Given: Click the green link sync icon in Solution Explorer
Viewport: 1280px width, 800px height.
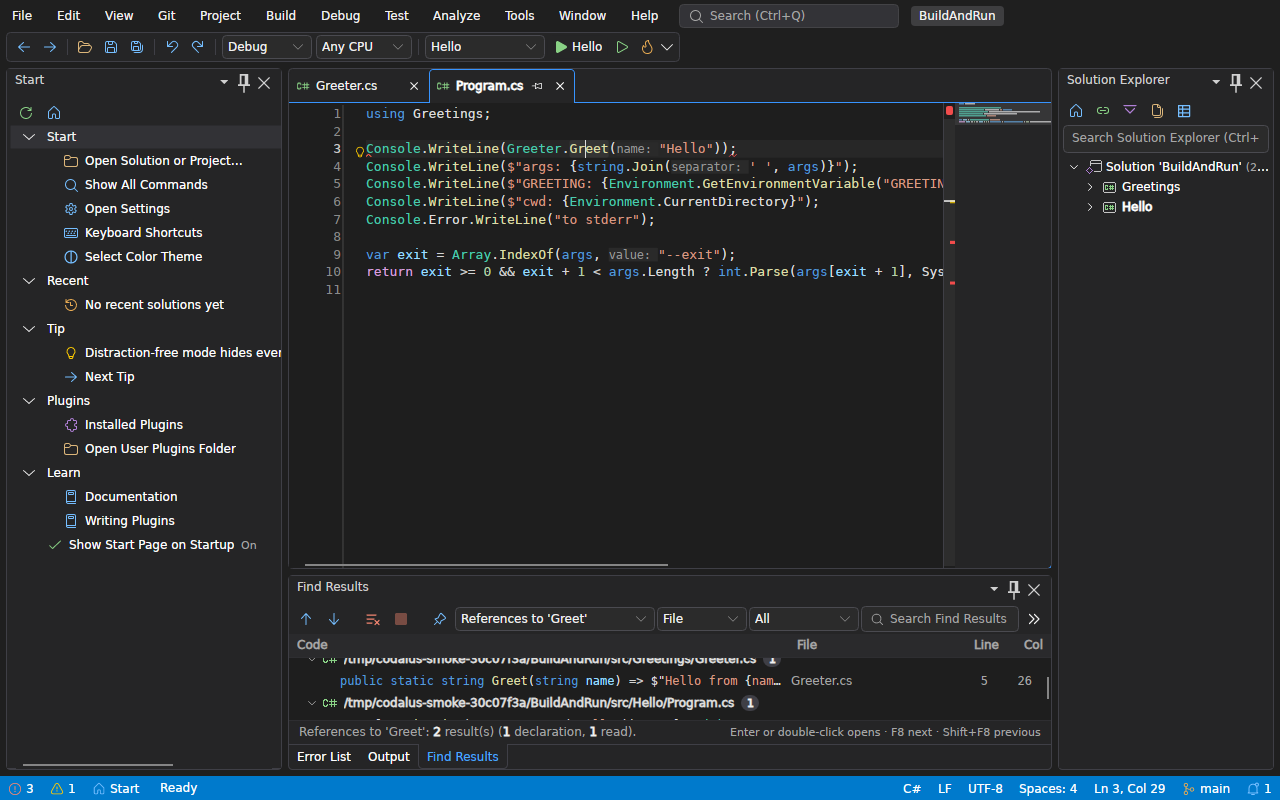Looking at the screenshot, I should click(x=1103, y=111).
